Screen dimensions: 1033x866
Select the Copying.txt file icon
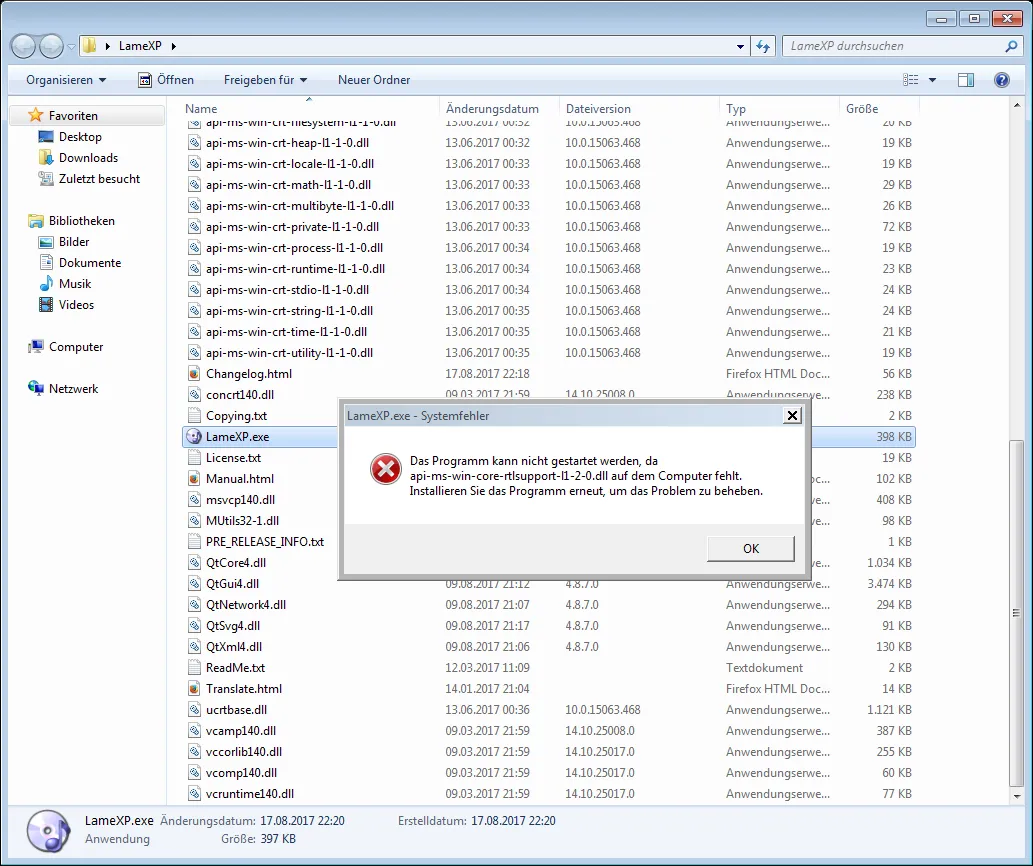(194, 416)
